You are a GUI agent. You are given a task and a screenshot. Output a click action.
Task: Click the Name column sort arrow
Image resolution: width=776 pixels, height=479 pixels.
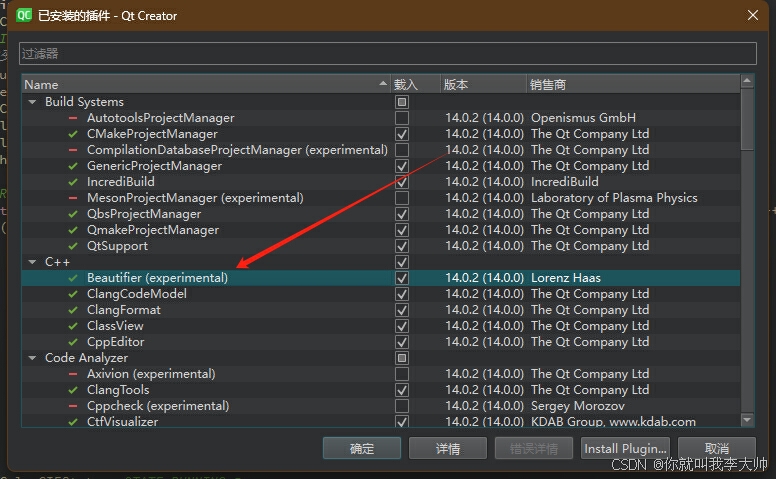pyautogui.click(x=383, y=84)
